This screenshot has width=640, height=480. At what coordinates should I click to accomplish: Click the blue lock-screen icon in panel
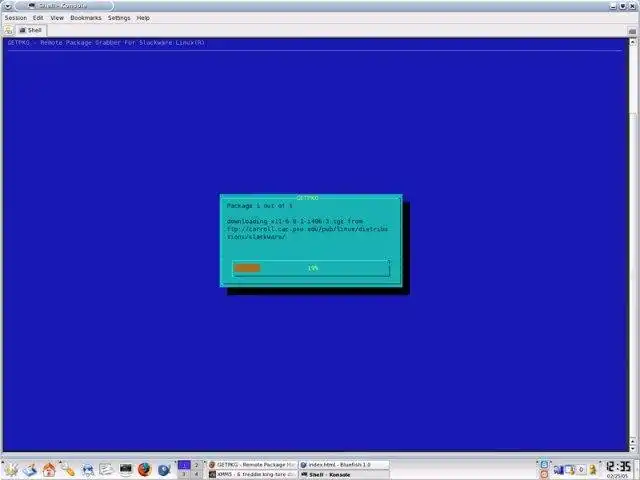click(x=544, y=465)
